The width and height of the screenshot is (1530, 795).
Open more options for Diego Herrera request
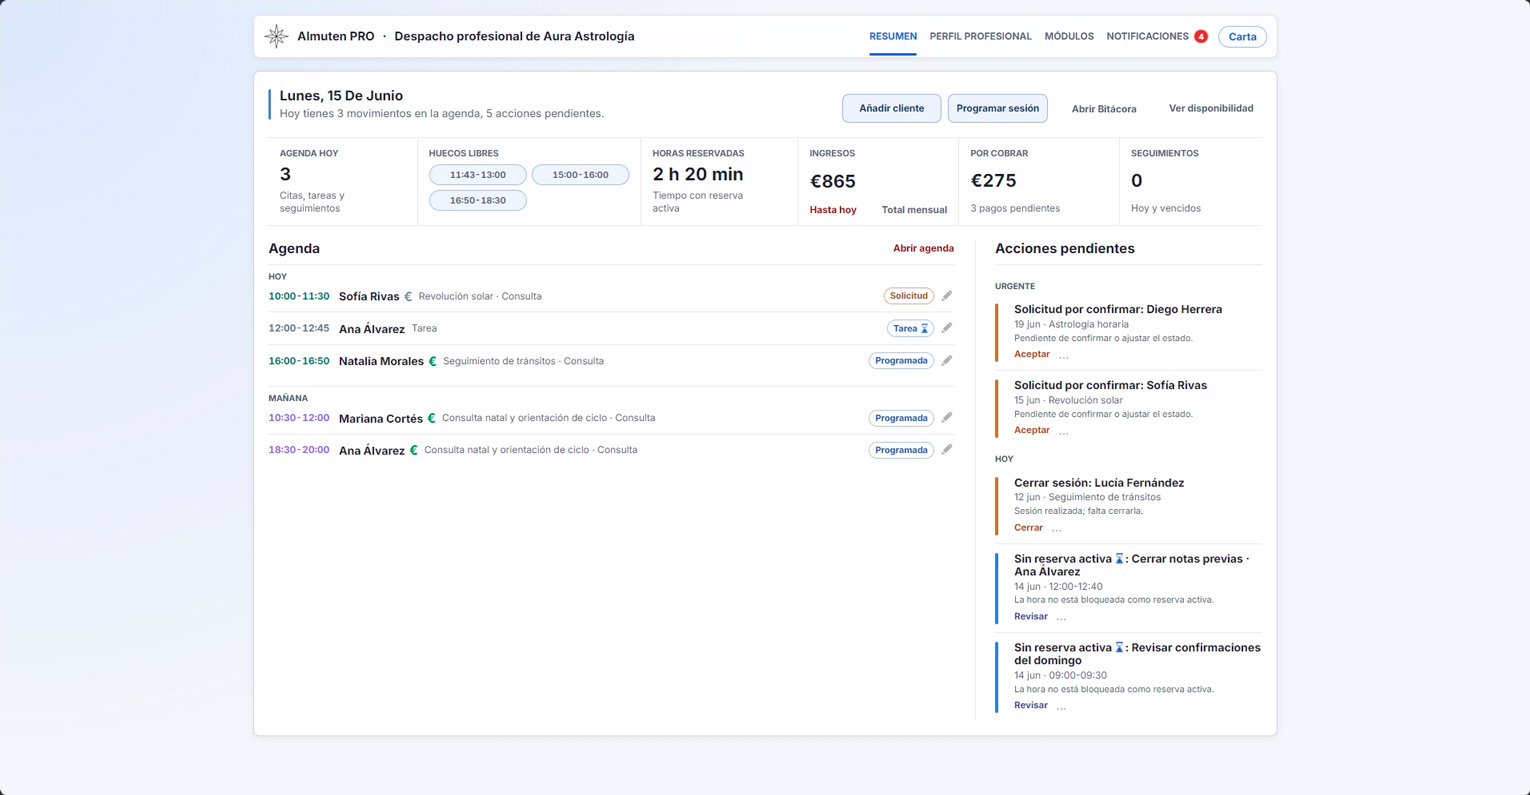pyautogui.click(x=1064, y=355)
